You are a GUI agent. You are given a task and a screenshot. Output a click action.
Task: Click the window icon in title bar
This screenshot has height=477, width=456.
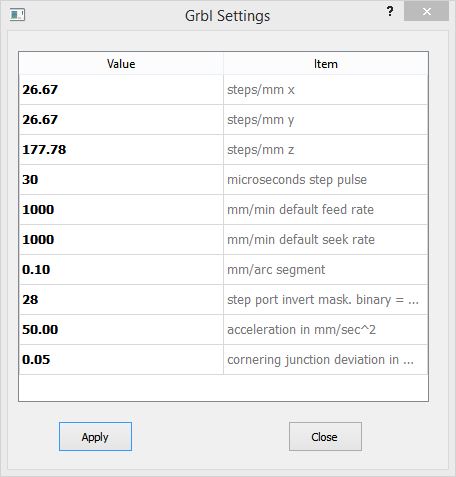17,14
